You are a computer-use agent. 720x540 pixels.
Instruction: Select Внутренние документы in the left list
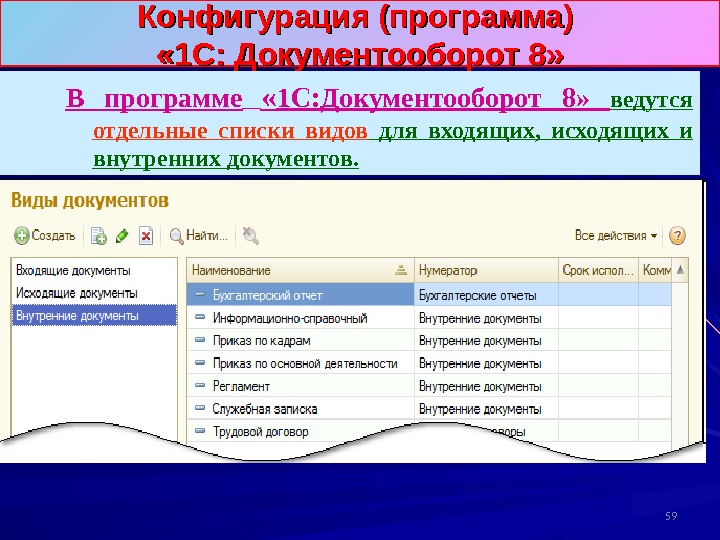coord(94,315)
